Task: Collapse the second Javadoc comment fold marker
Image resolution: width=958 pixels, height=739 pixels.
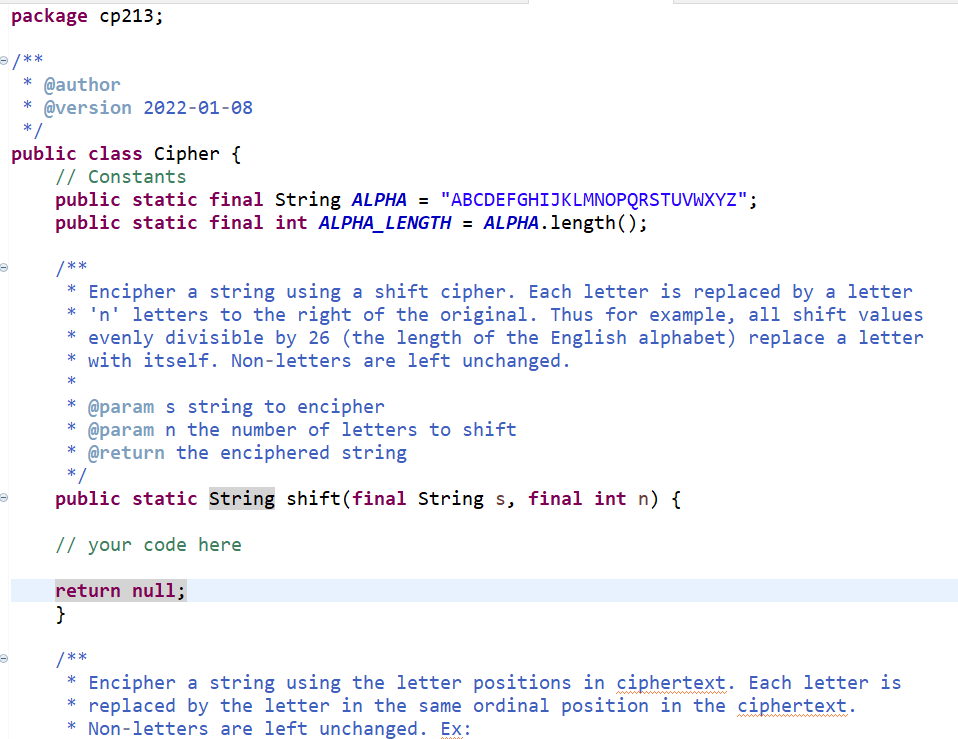Action: tap(7, 658)
